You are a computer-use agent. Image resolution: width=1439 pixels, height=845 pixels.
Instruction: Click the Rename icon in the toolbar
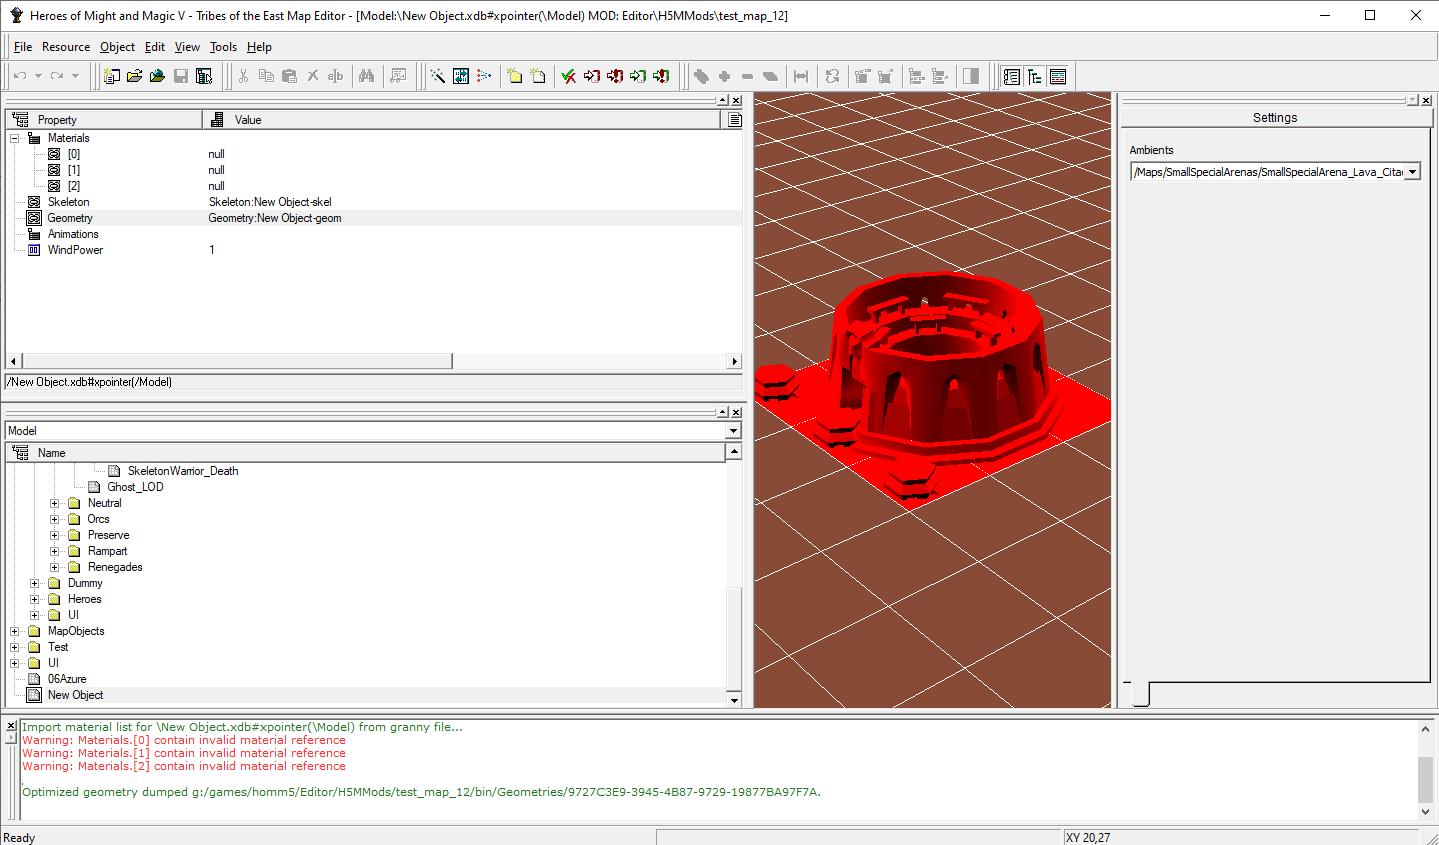[335, 76]
